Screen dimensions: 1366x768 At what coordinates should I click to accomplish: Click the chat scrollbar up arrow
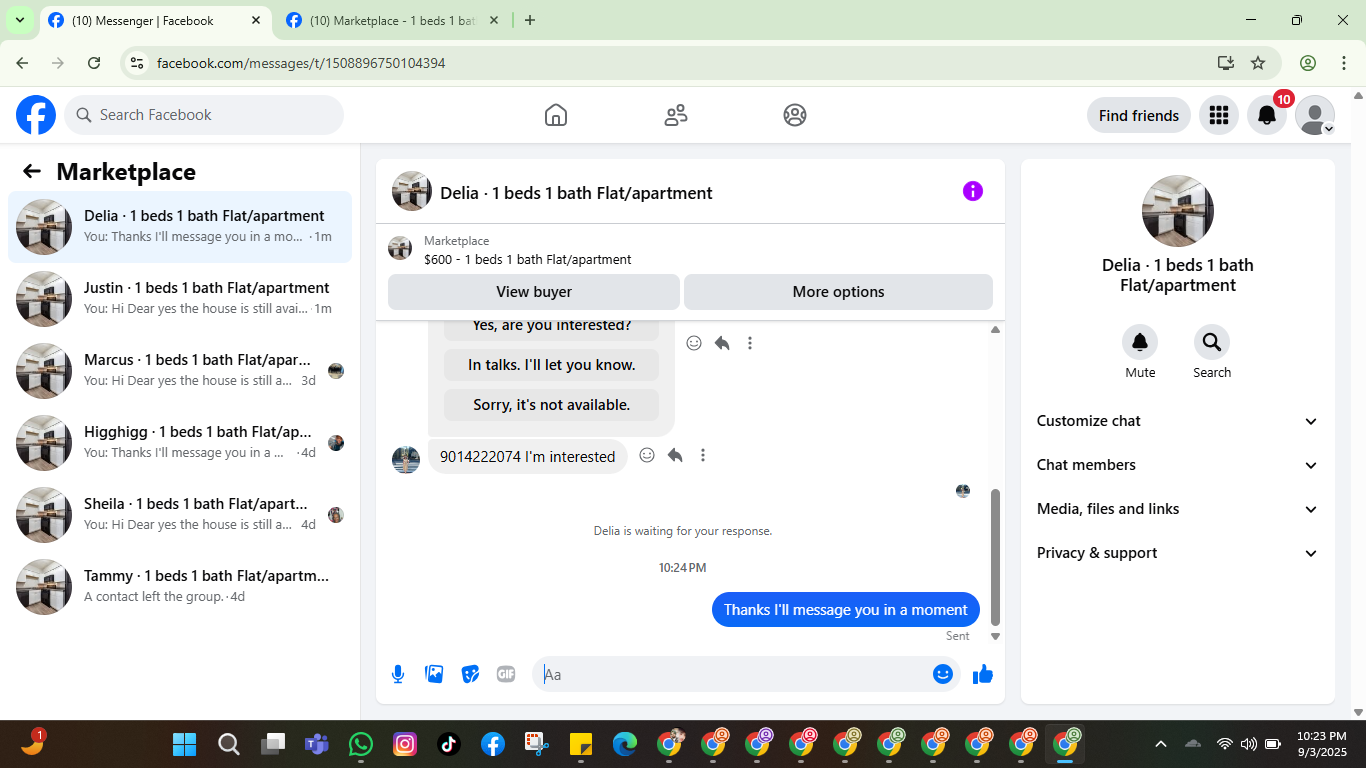point(995,330)
